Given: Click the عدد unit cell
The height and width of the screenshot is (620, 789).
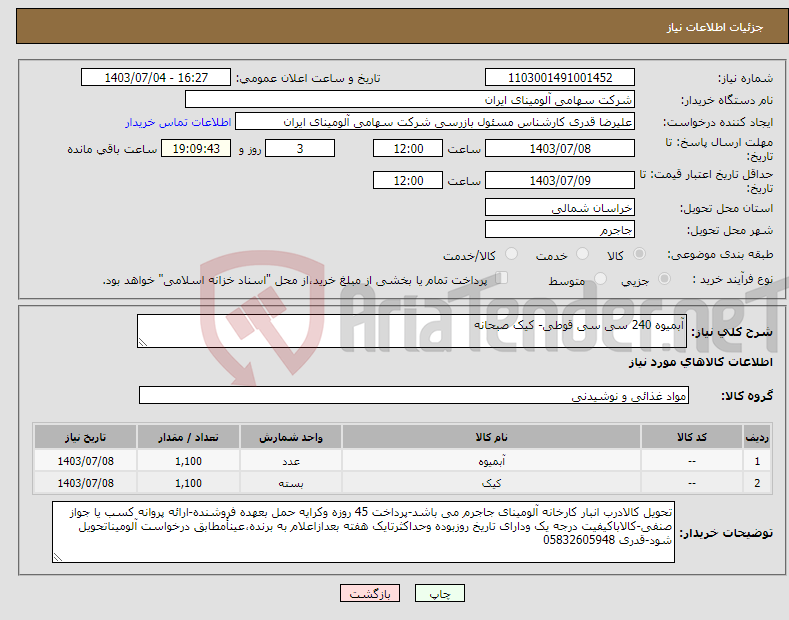Looking at the screenshot, I should pos(291,460).
